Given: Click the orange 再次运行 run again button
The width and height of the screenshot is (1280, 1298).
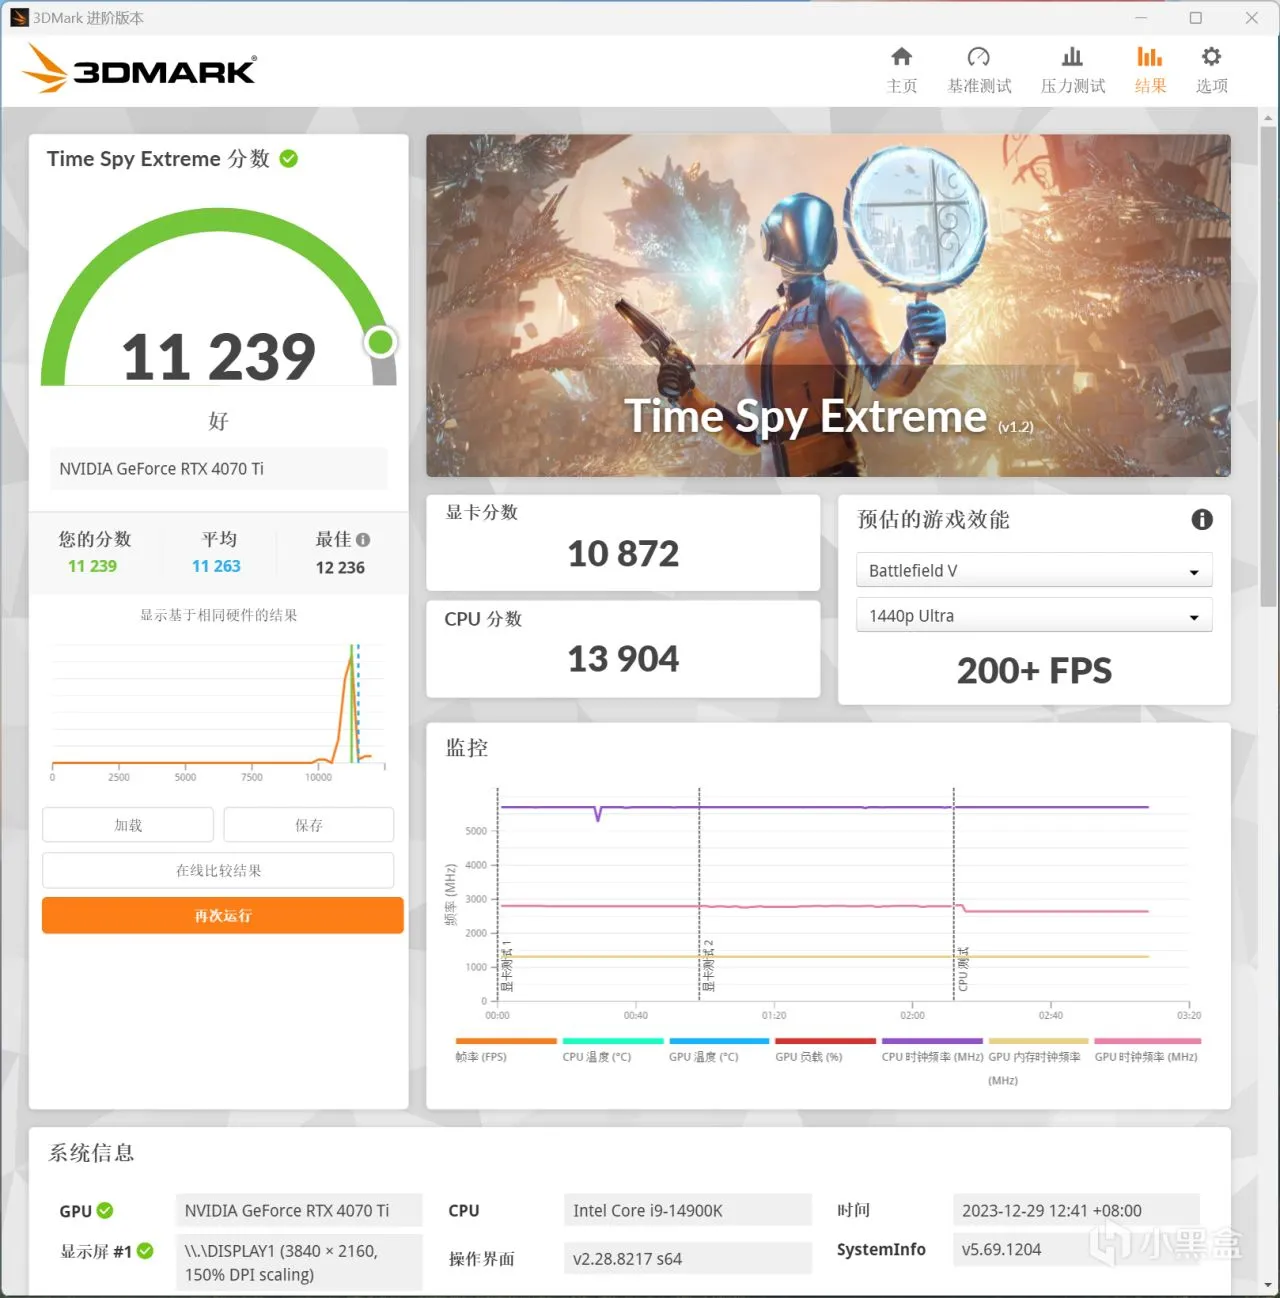Looking at the screenshot, I should 223,915.
